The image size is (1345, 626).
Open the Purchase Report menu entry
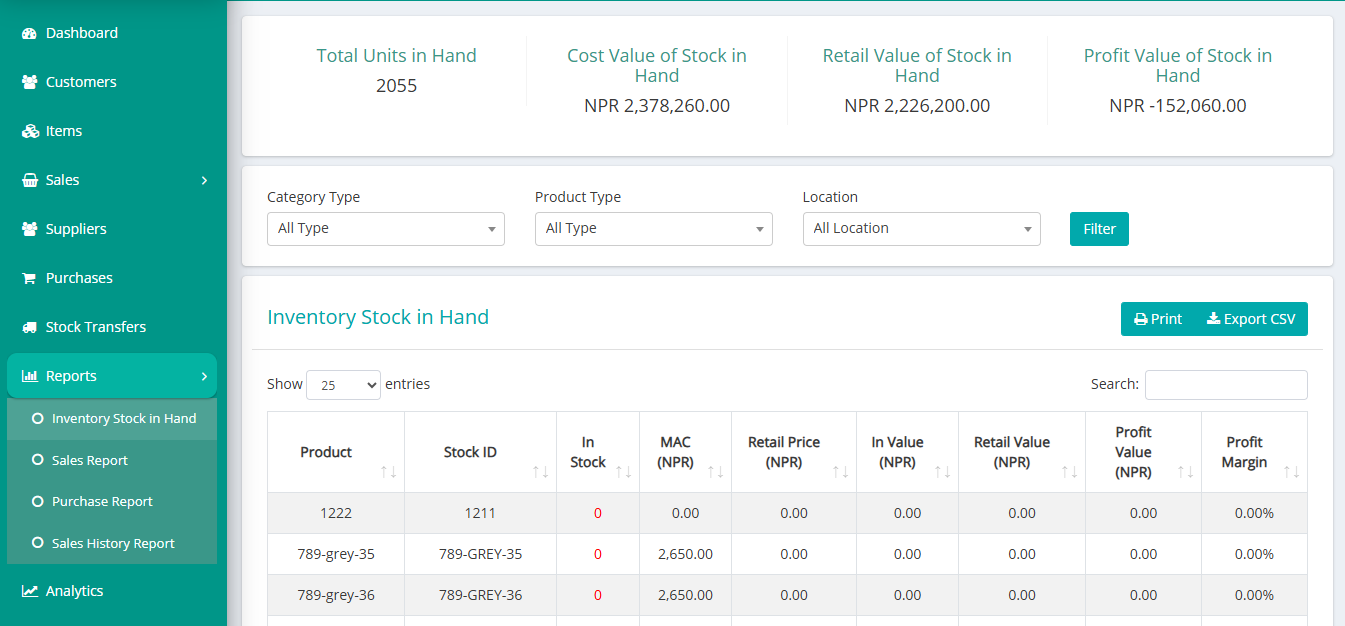(104, 501)
